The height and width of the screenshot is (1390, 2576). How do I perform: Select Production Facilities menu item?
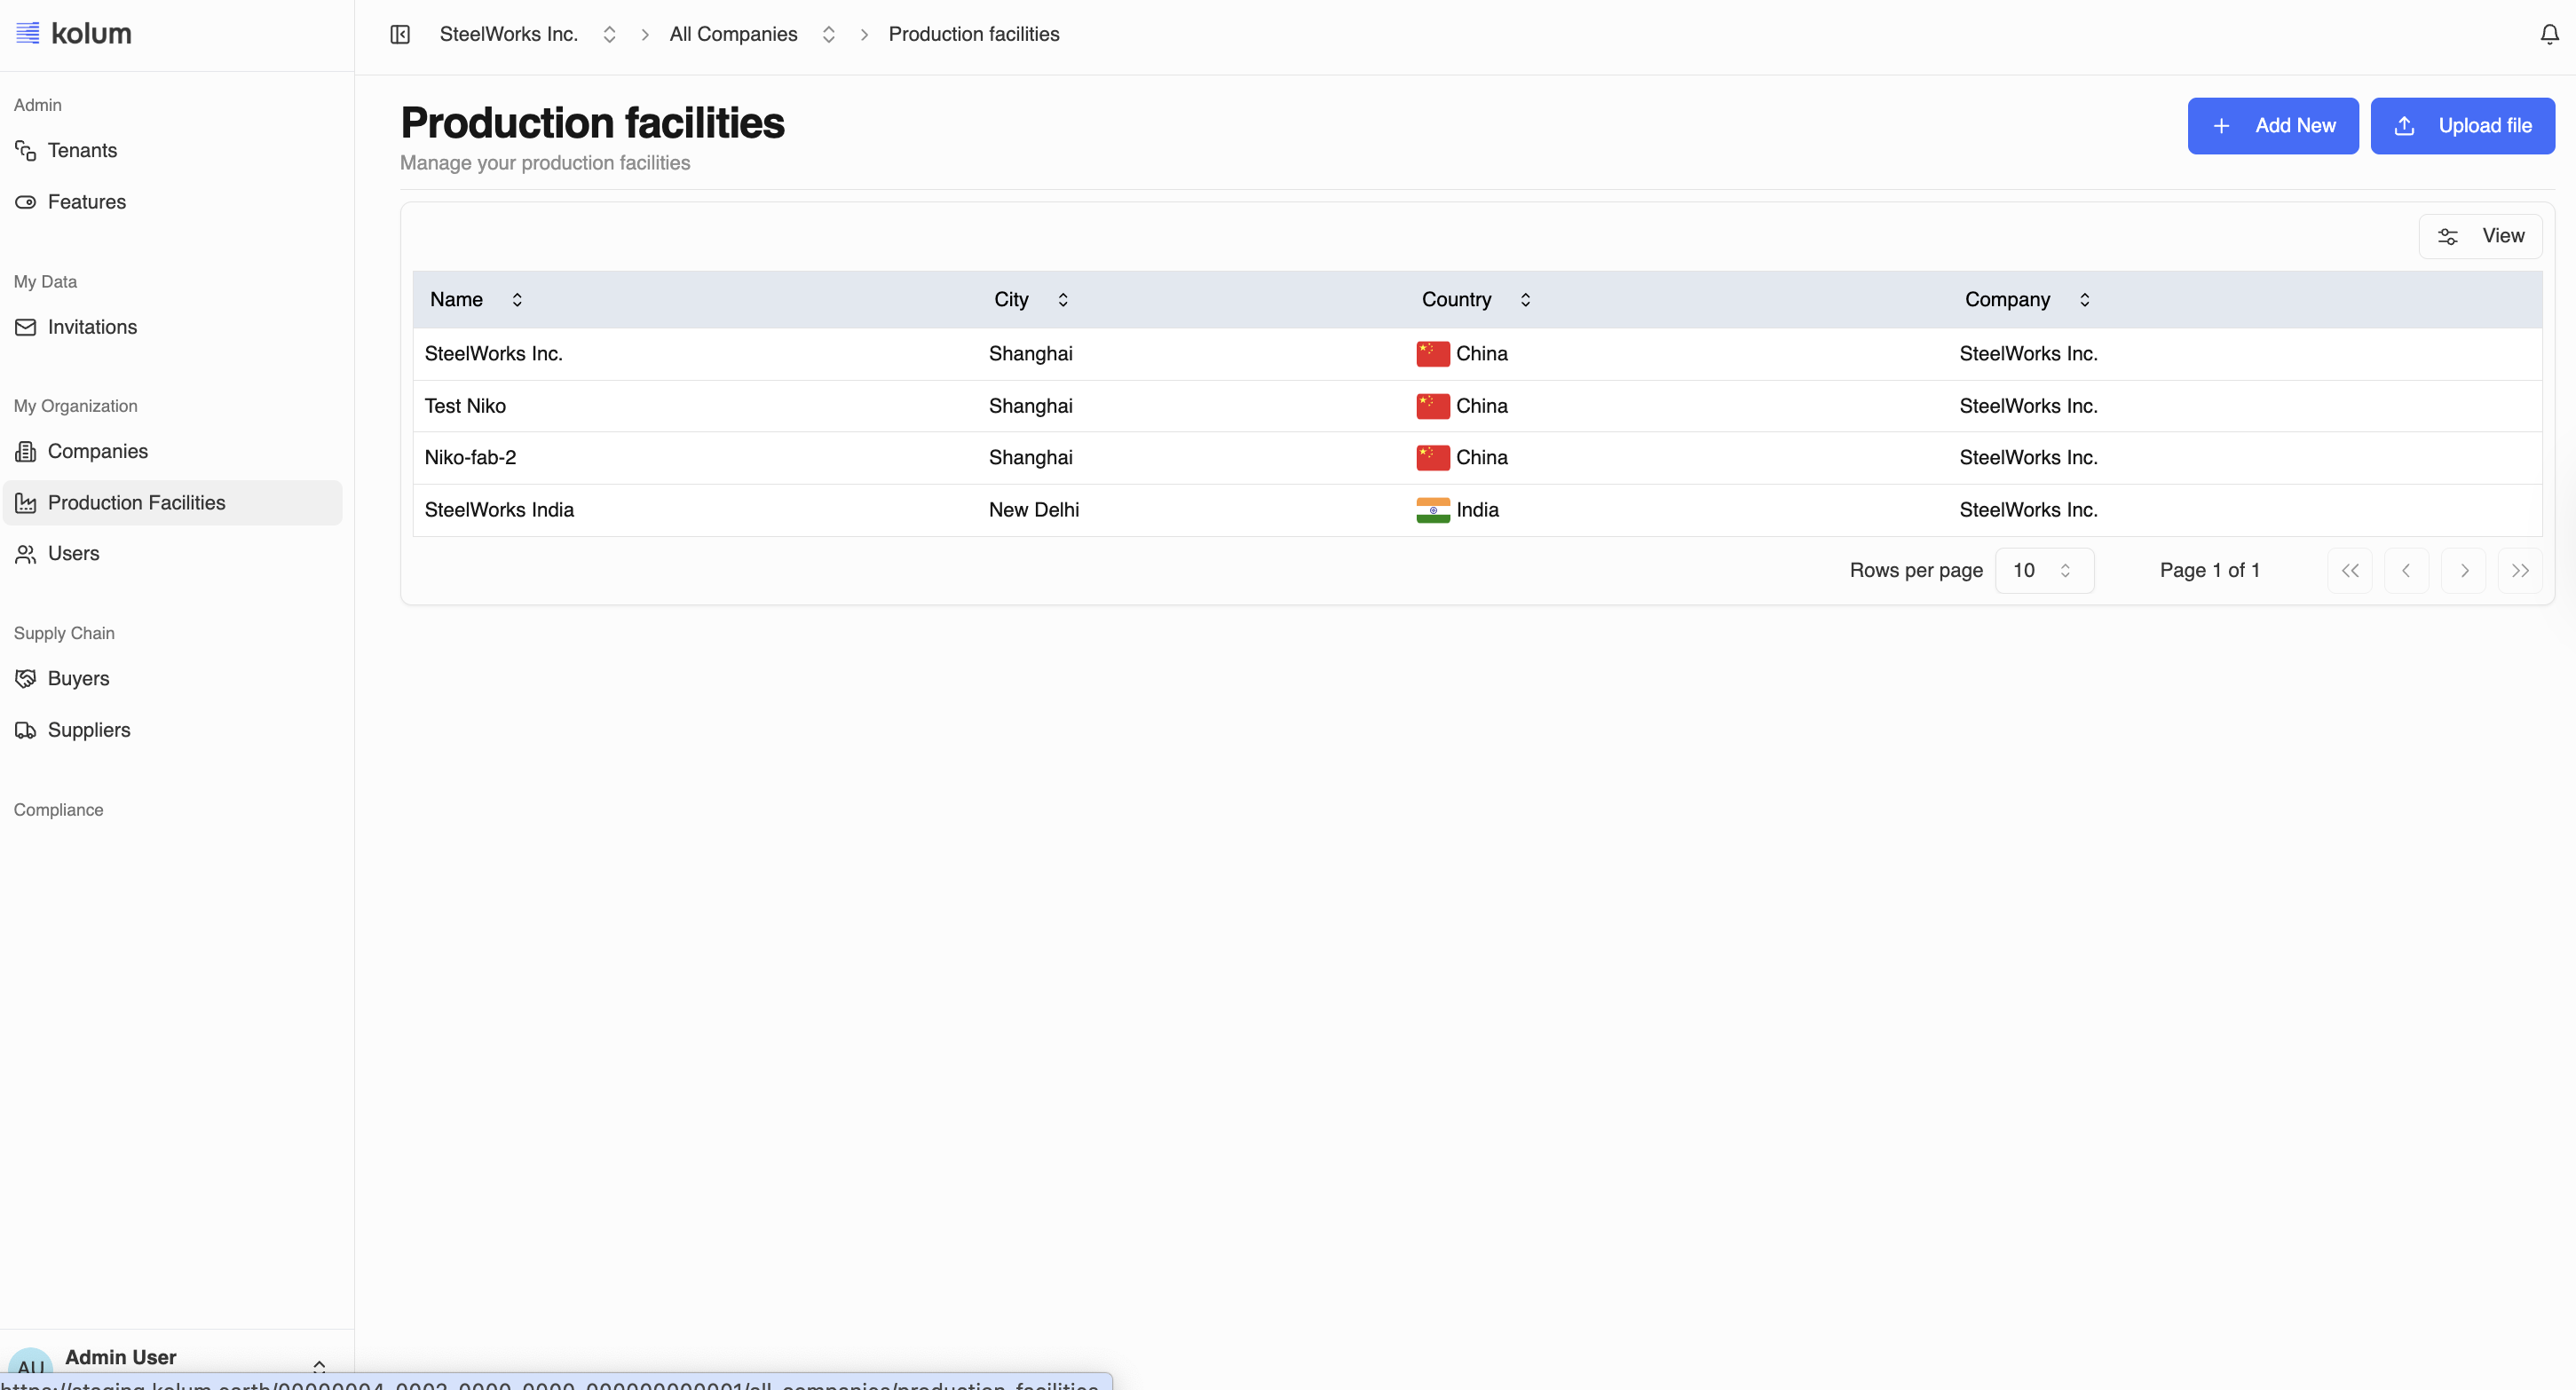point(136,502)
